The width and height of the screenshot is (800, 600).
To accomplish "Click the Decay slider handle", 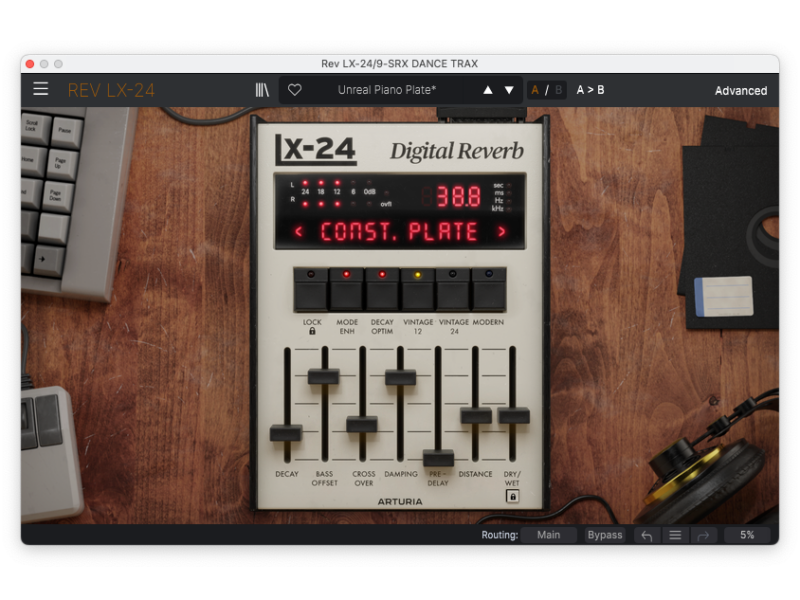I will 286,432.
